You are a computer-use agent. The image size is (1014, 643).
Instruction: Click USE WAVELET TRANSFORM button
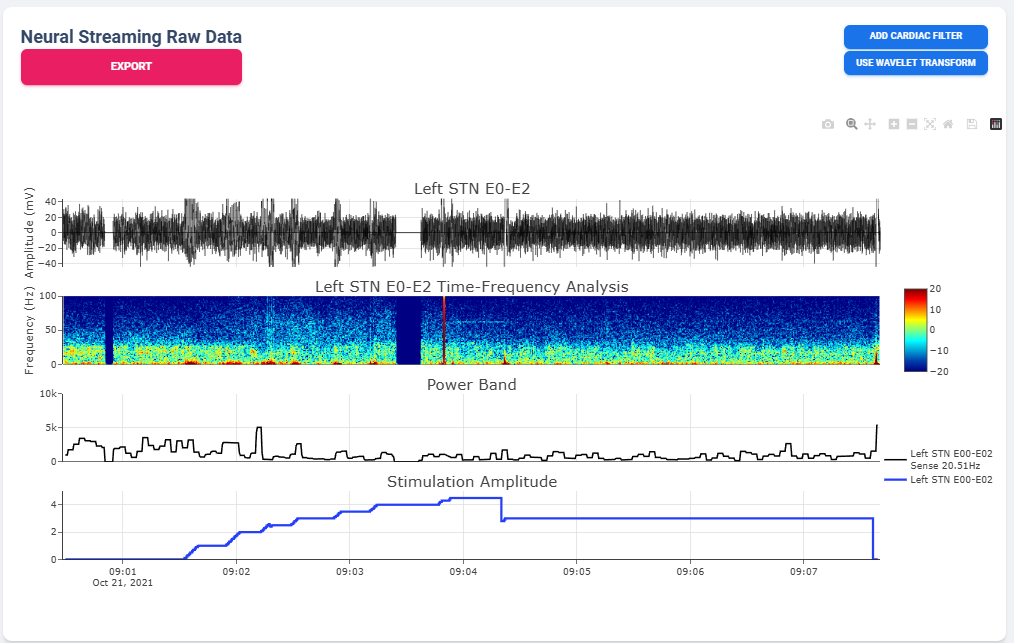915,63
